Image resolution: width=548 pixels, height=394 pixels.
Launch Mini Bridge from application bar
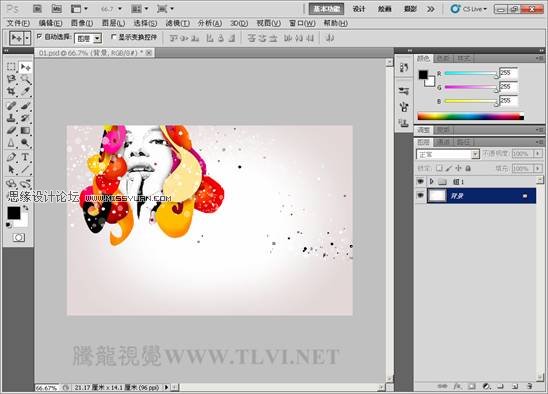(56, 9)
